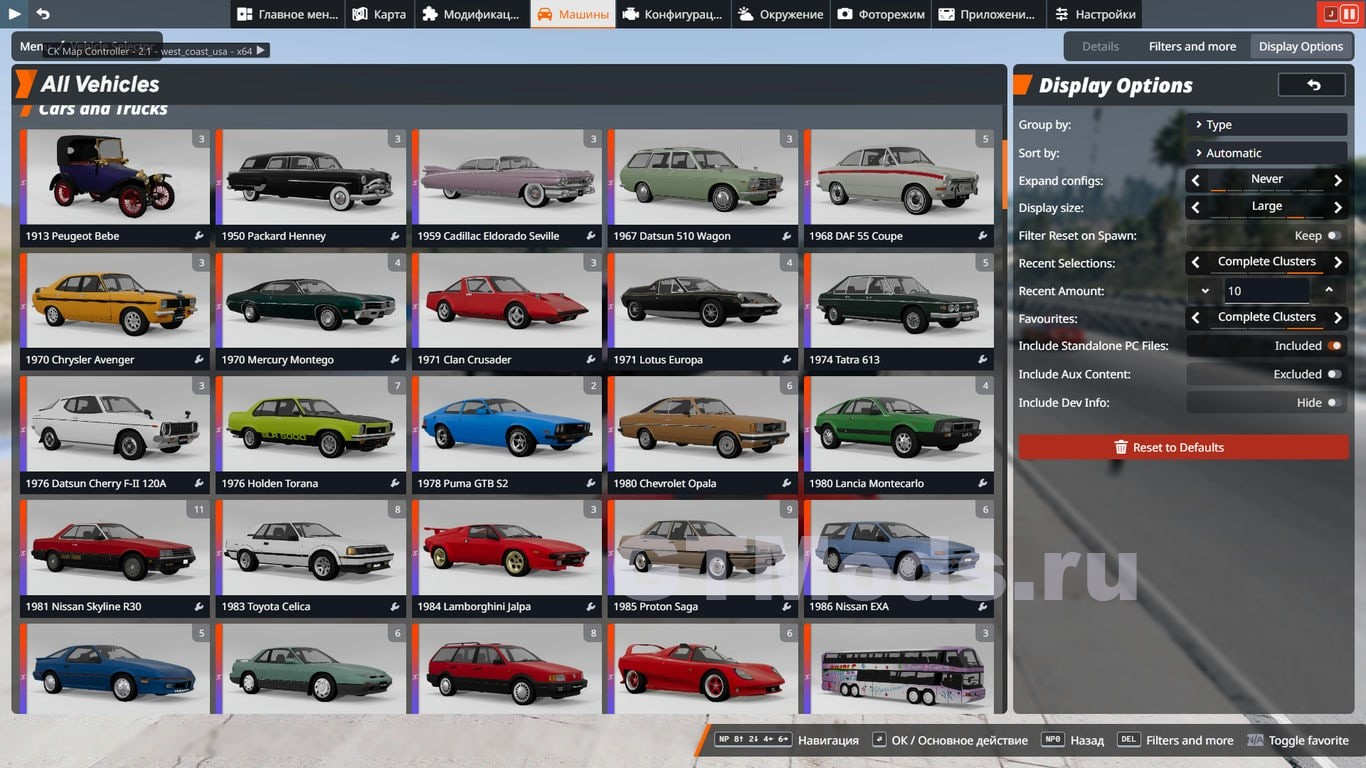The width and height of the screenshot is (1366, 768).
Task: Click wrench icon on 1974 Tatra 613
Action: click(982, 360)
